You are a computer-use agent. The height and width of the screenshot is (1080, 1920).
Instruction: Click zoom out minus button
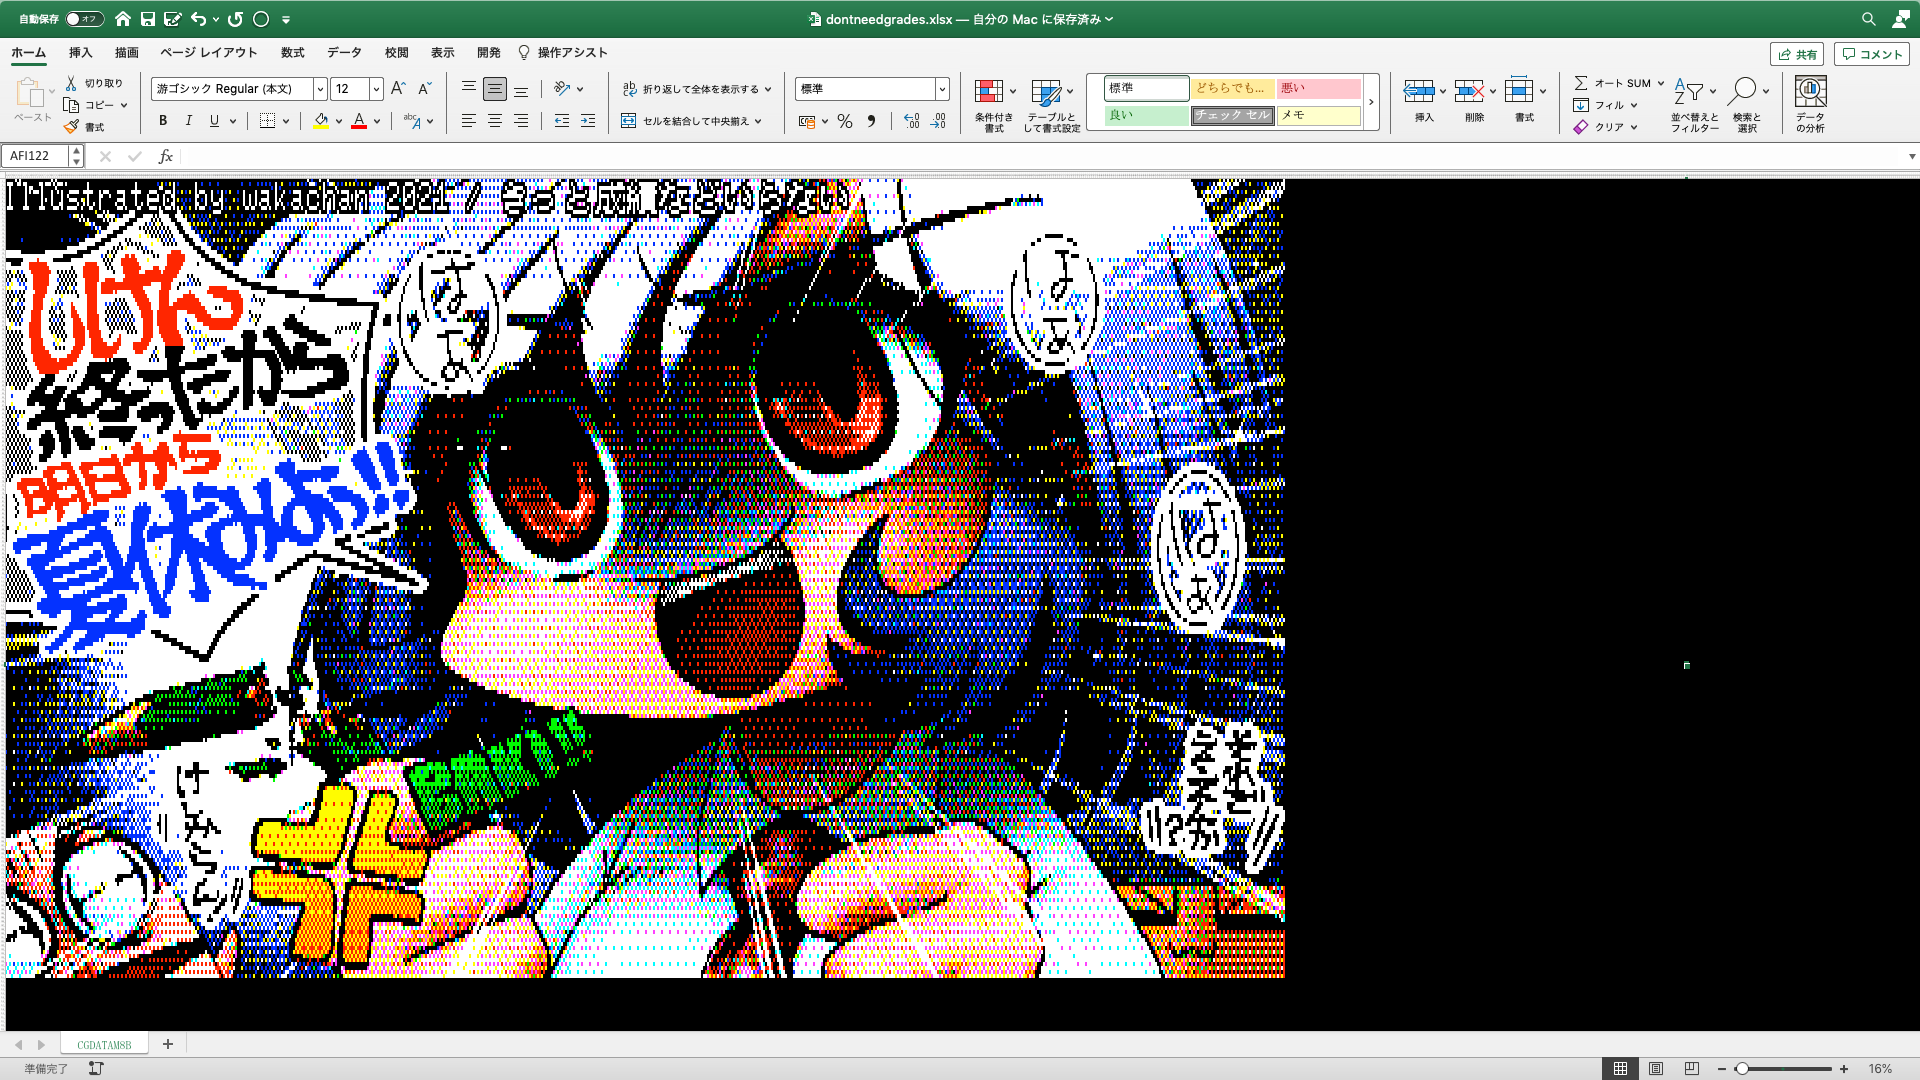(1722, 1069)
